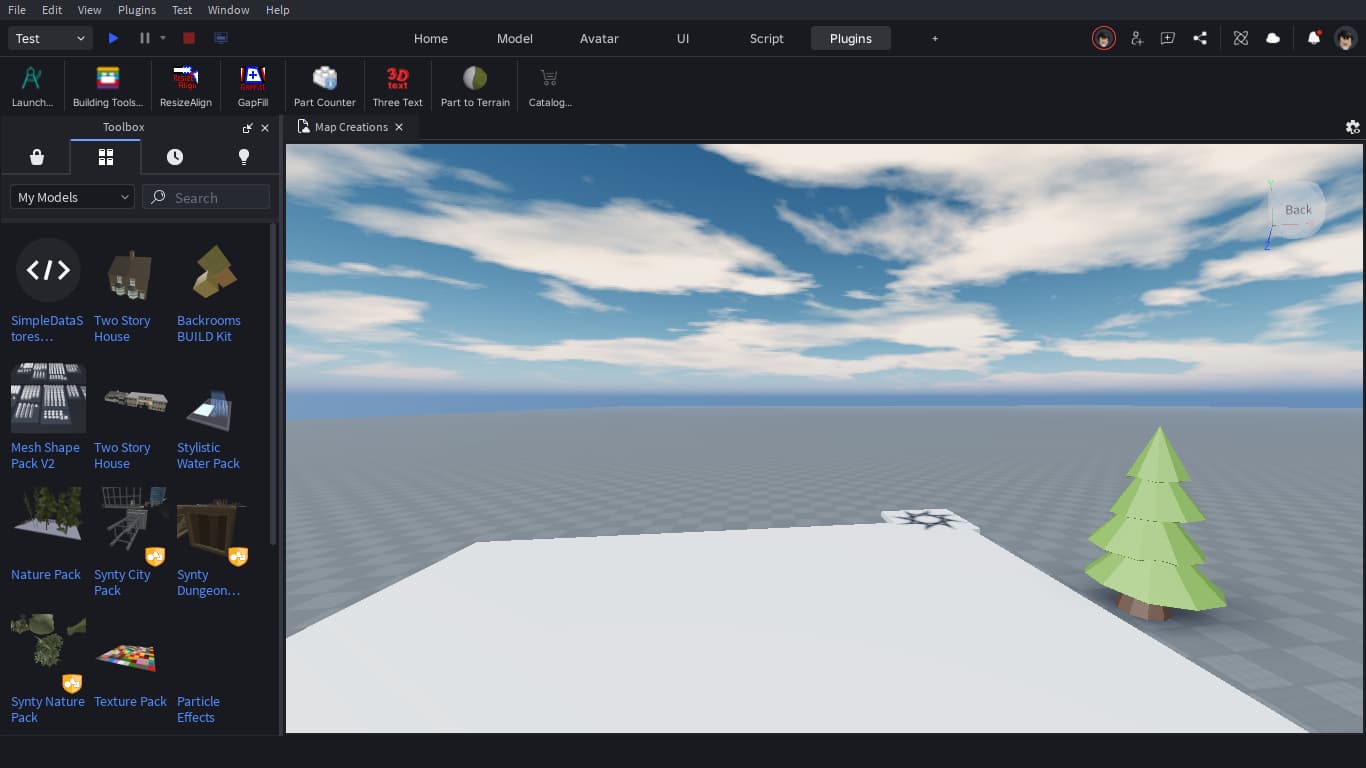Open Building Tools plugin

(x=108, y=86)
